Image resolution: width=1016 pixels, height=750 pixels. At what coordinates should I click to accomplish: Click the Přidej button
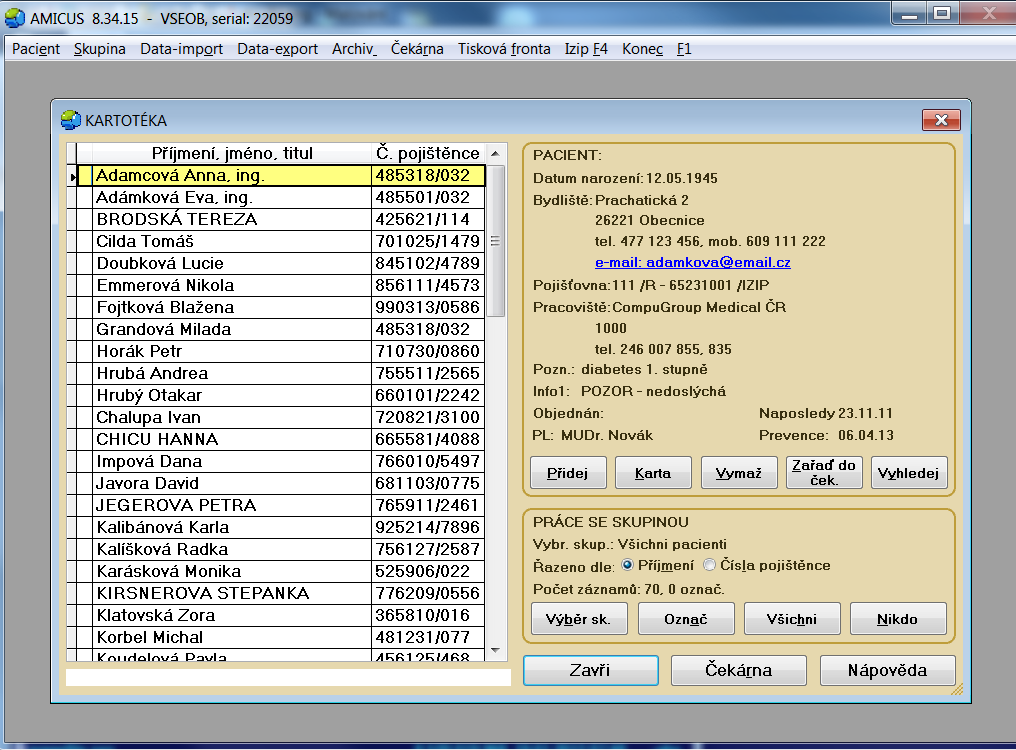click(x=568, y=473)
